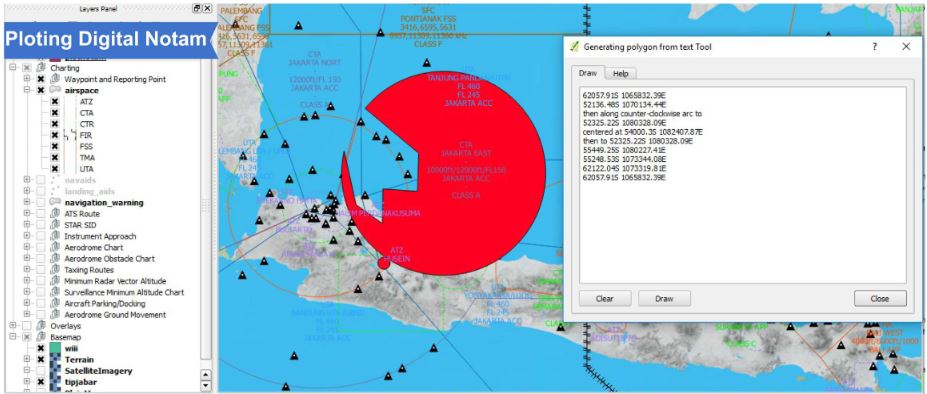
Task: Open the Help tab
Action: pyautogui.click(x=620, y=74)
